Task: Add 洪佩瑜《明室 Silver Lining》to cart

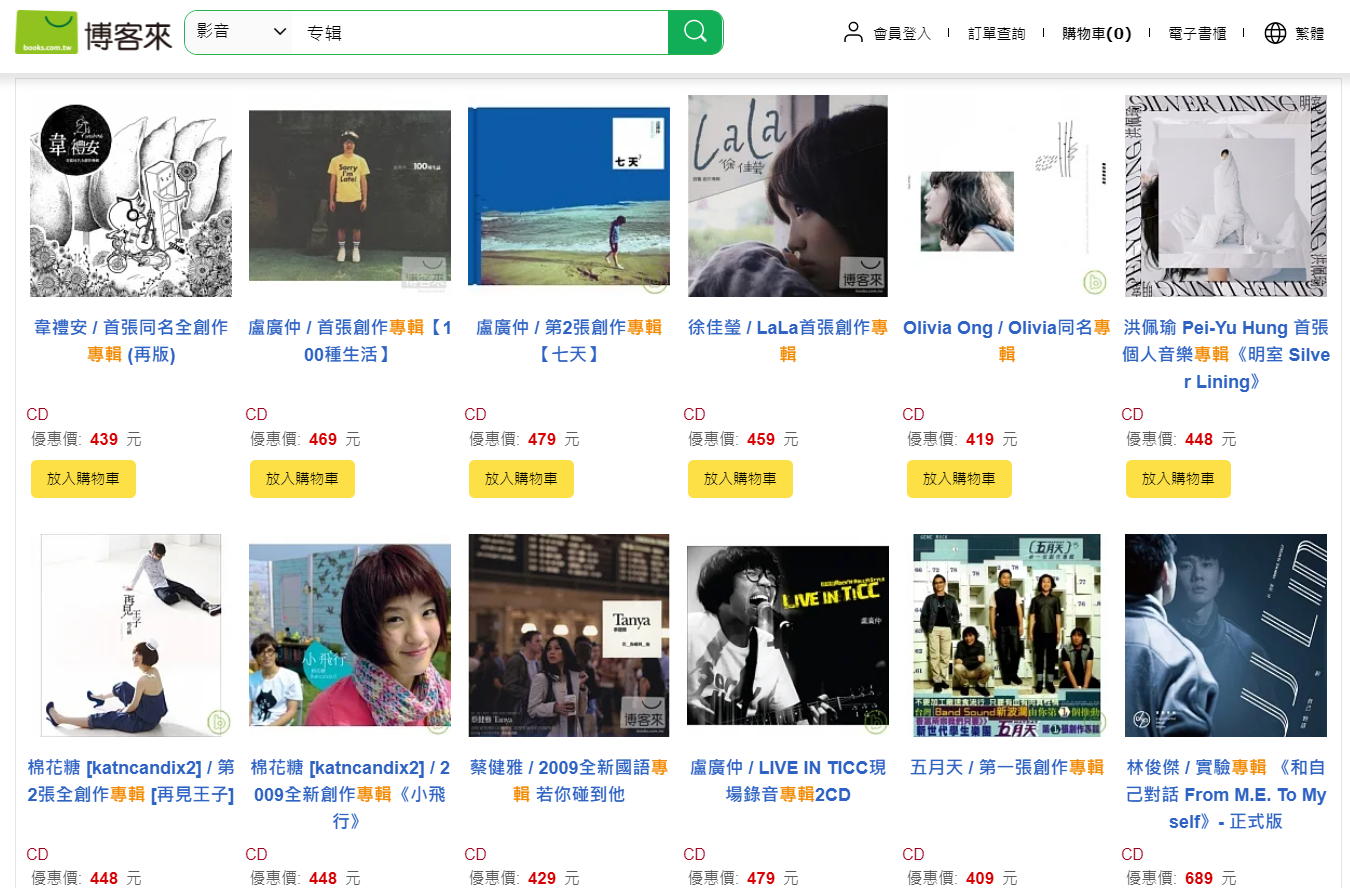Action: point(1178,479)
